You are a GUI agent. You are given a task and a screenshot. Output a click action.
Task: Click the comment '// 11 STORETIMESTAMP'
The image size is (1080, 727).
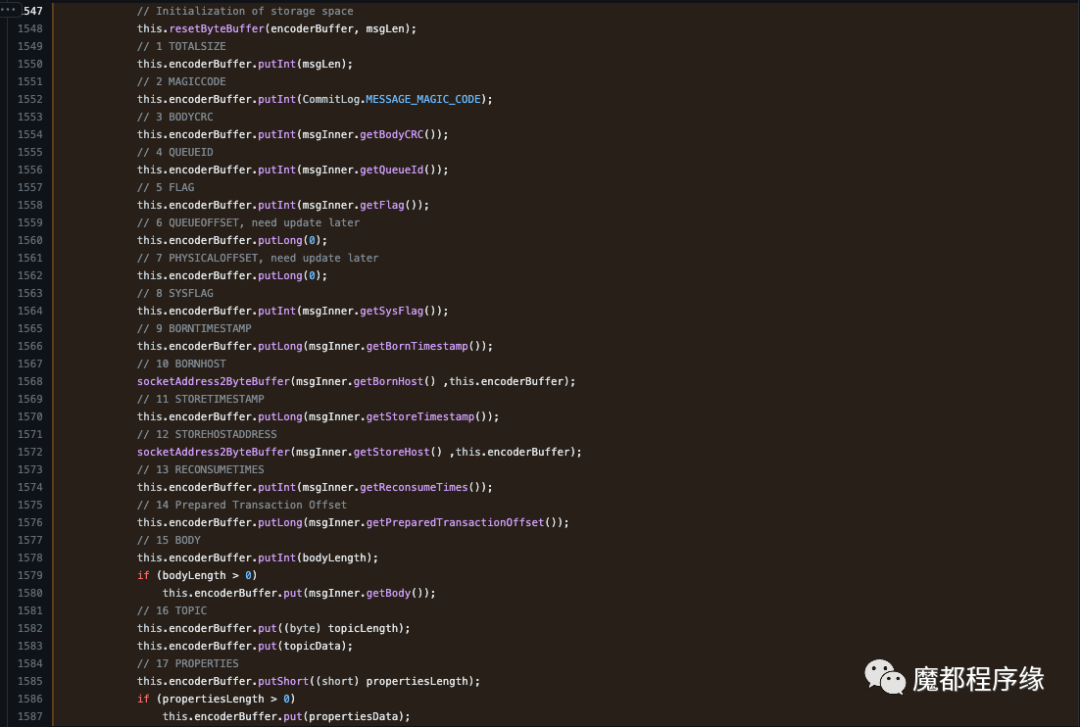point(200,399)
